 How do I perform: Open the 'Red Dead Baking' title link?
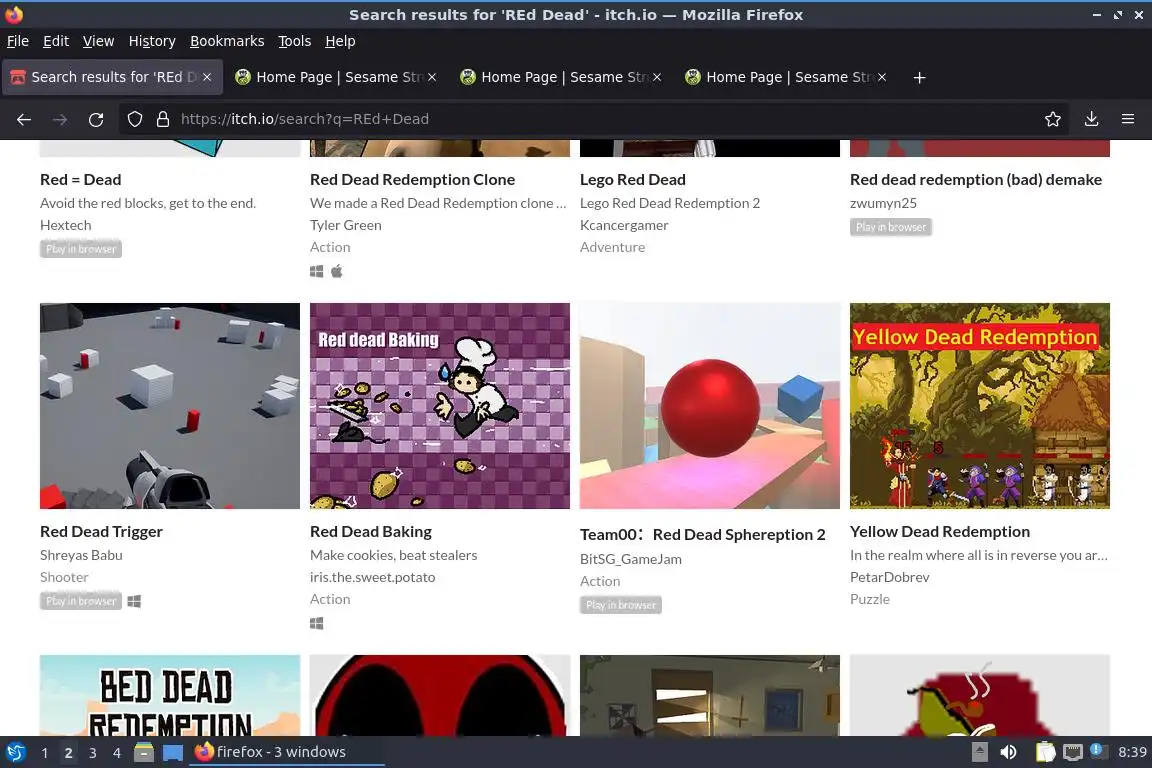(371, 531)
